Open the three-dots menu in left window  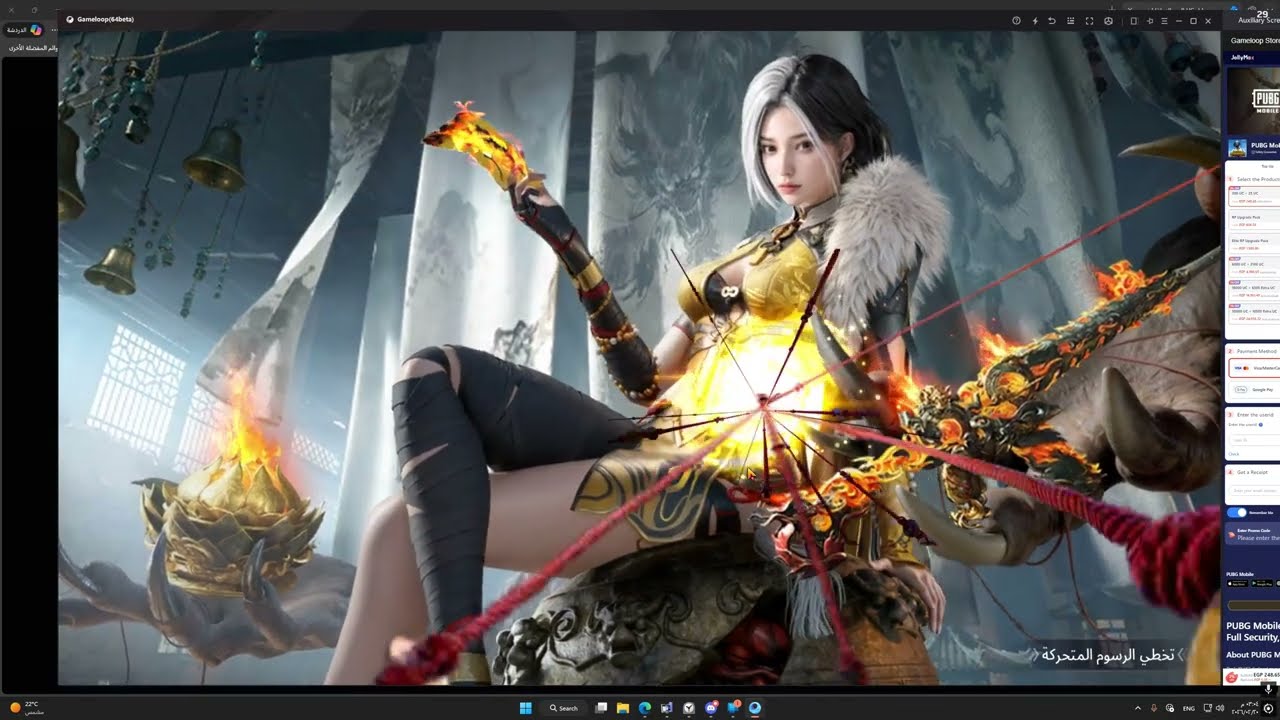pos(54,30)
